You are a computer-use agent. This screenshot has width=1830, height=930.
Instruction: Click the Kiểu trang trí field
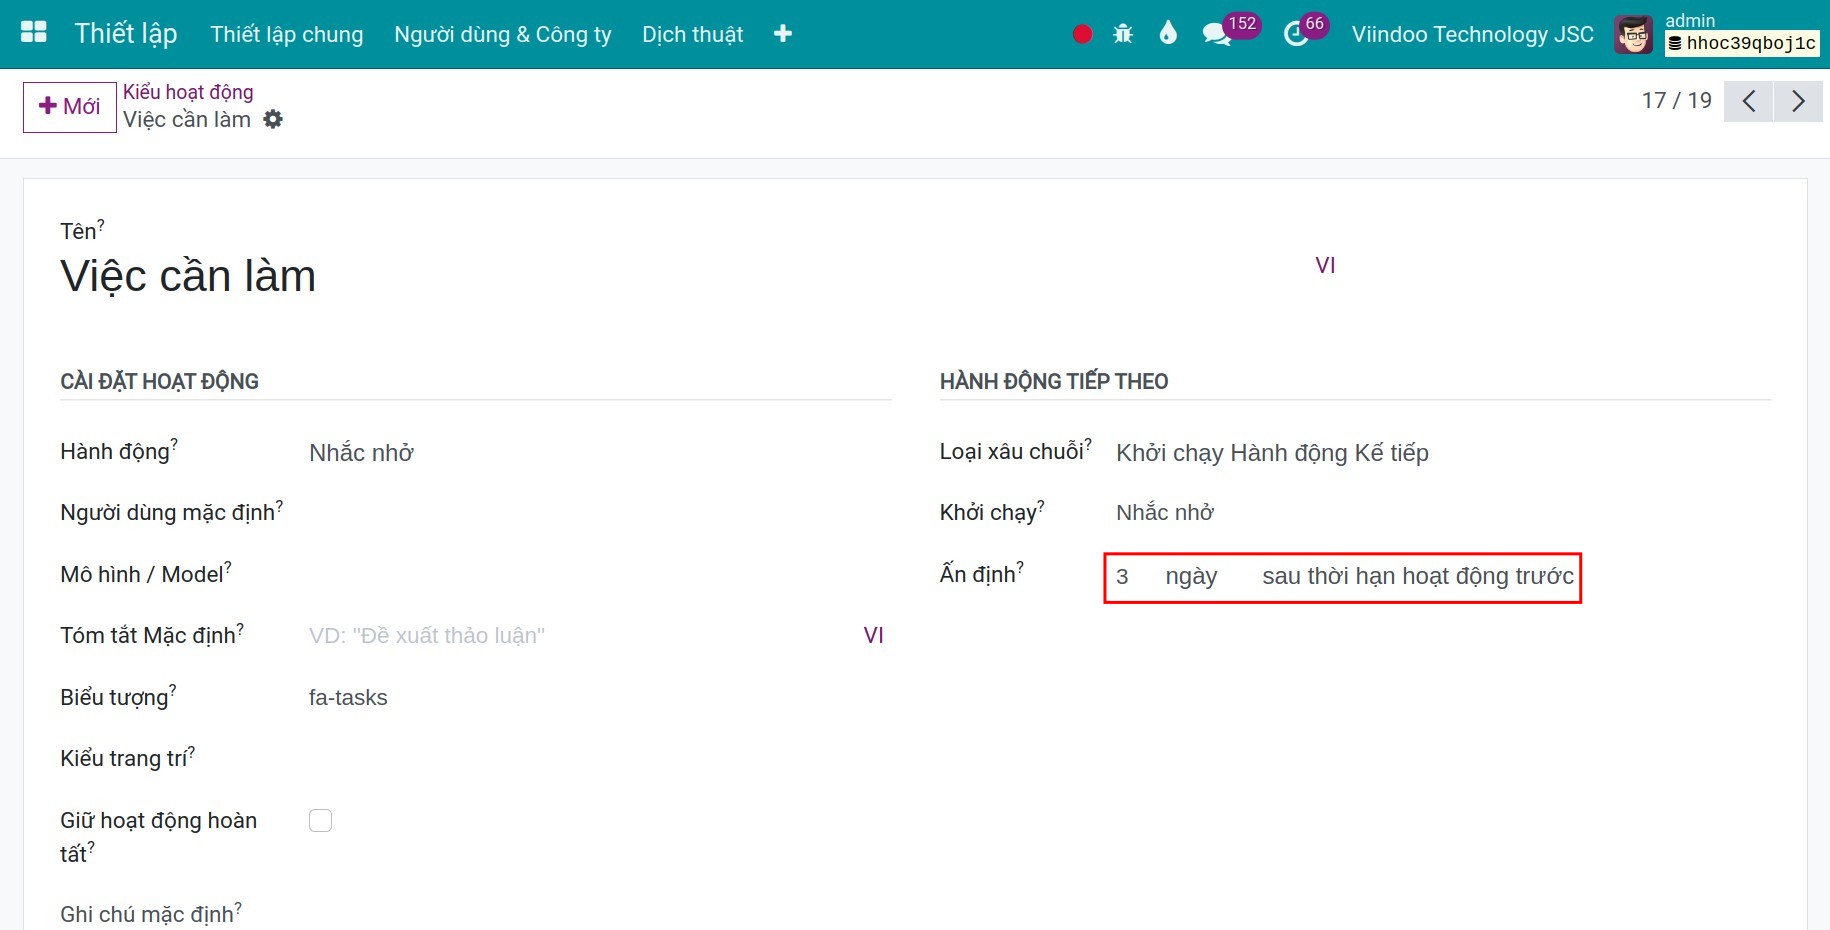point(600,758)
